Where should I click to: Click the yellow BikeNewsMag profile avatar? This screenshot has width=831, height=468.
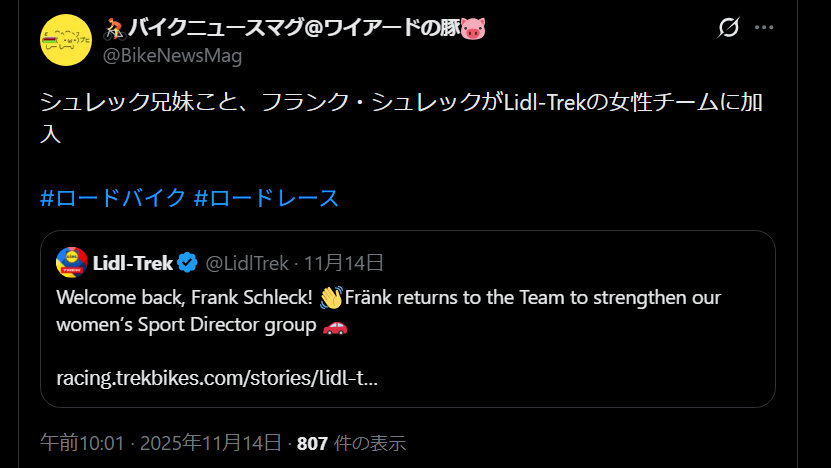[x=67, y=40]
